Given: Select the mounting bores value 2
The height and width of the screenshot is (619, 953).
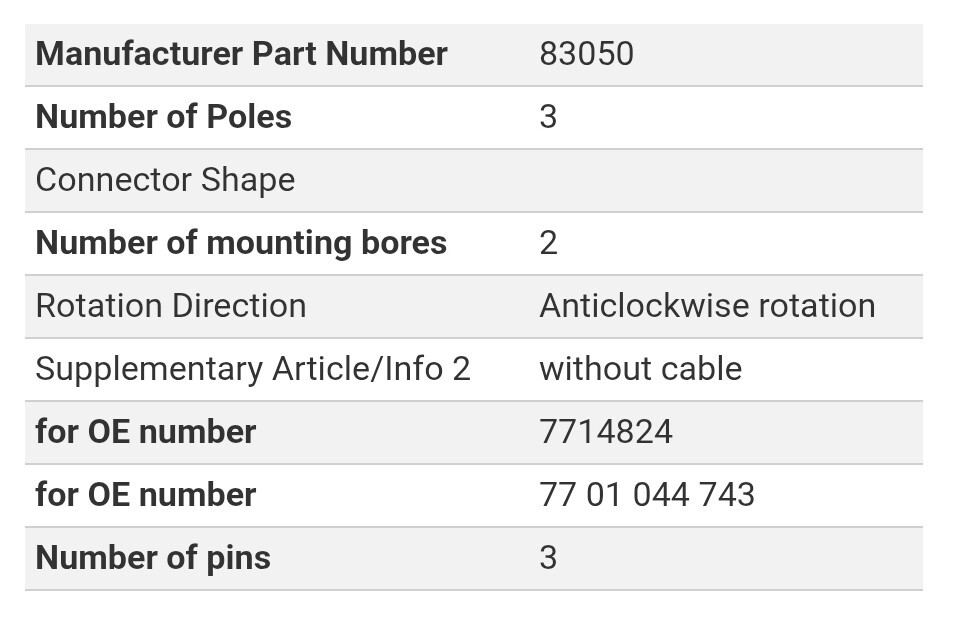Looking at the screenshot, I should point(548,243).
